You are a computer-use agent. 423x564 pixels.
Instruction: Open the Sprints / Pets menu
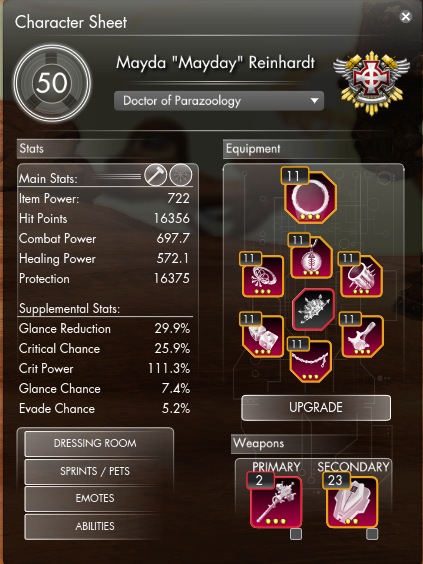pyautogui.click(x=95, y=471)
